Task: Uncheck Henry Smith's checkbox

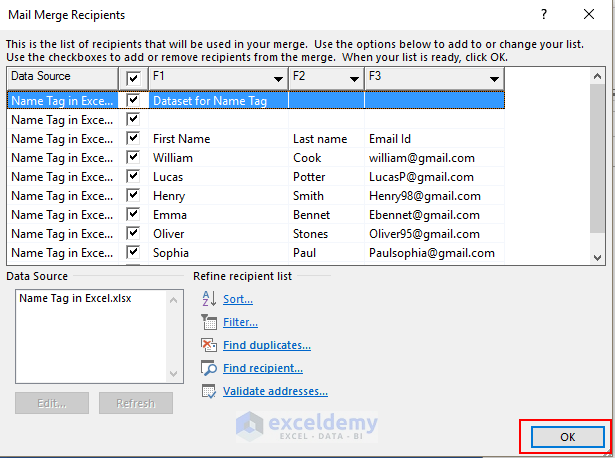Action: (x=133, y=195)
